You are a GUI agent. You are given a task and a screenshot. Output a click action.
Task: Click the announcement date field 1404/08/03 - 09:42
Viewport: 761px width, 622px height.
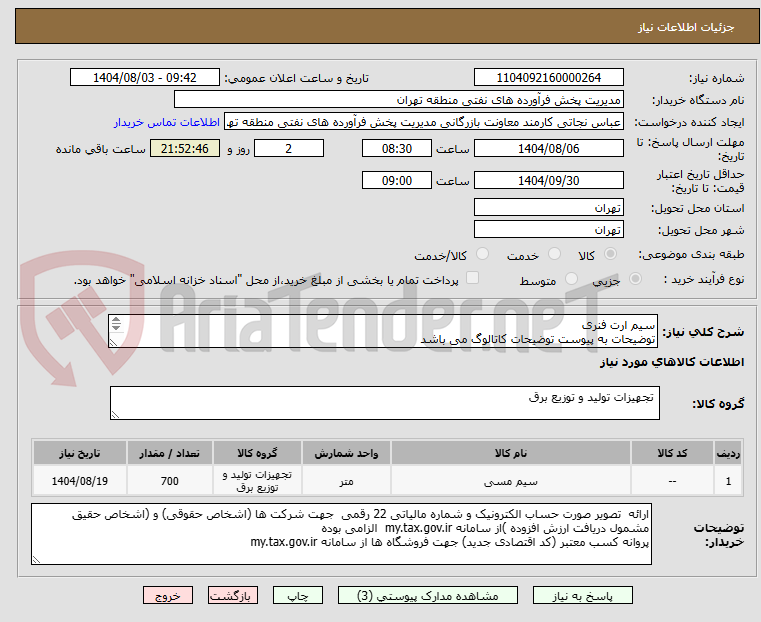tap(145, 78)
